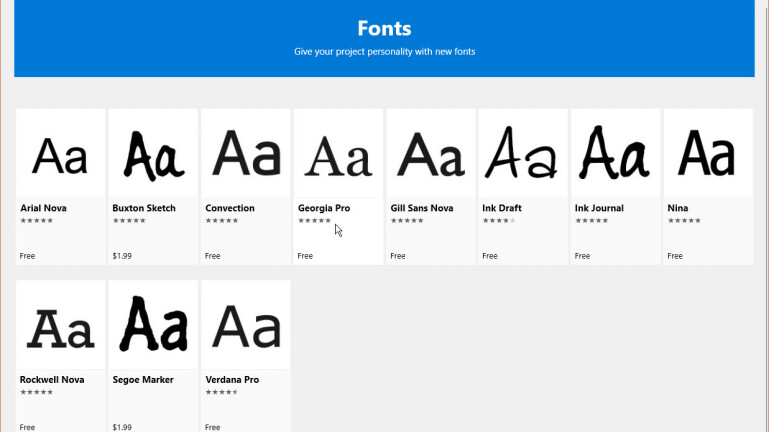Click the Rockwell Nova font name
This screenshot has width=769, height=432.
[52, 380]
